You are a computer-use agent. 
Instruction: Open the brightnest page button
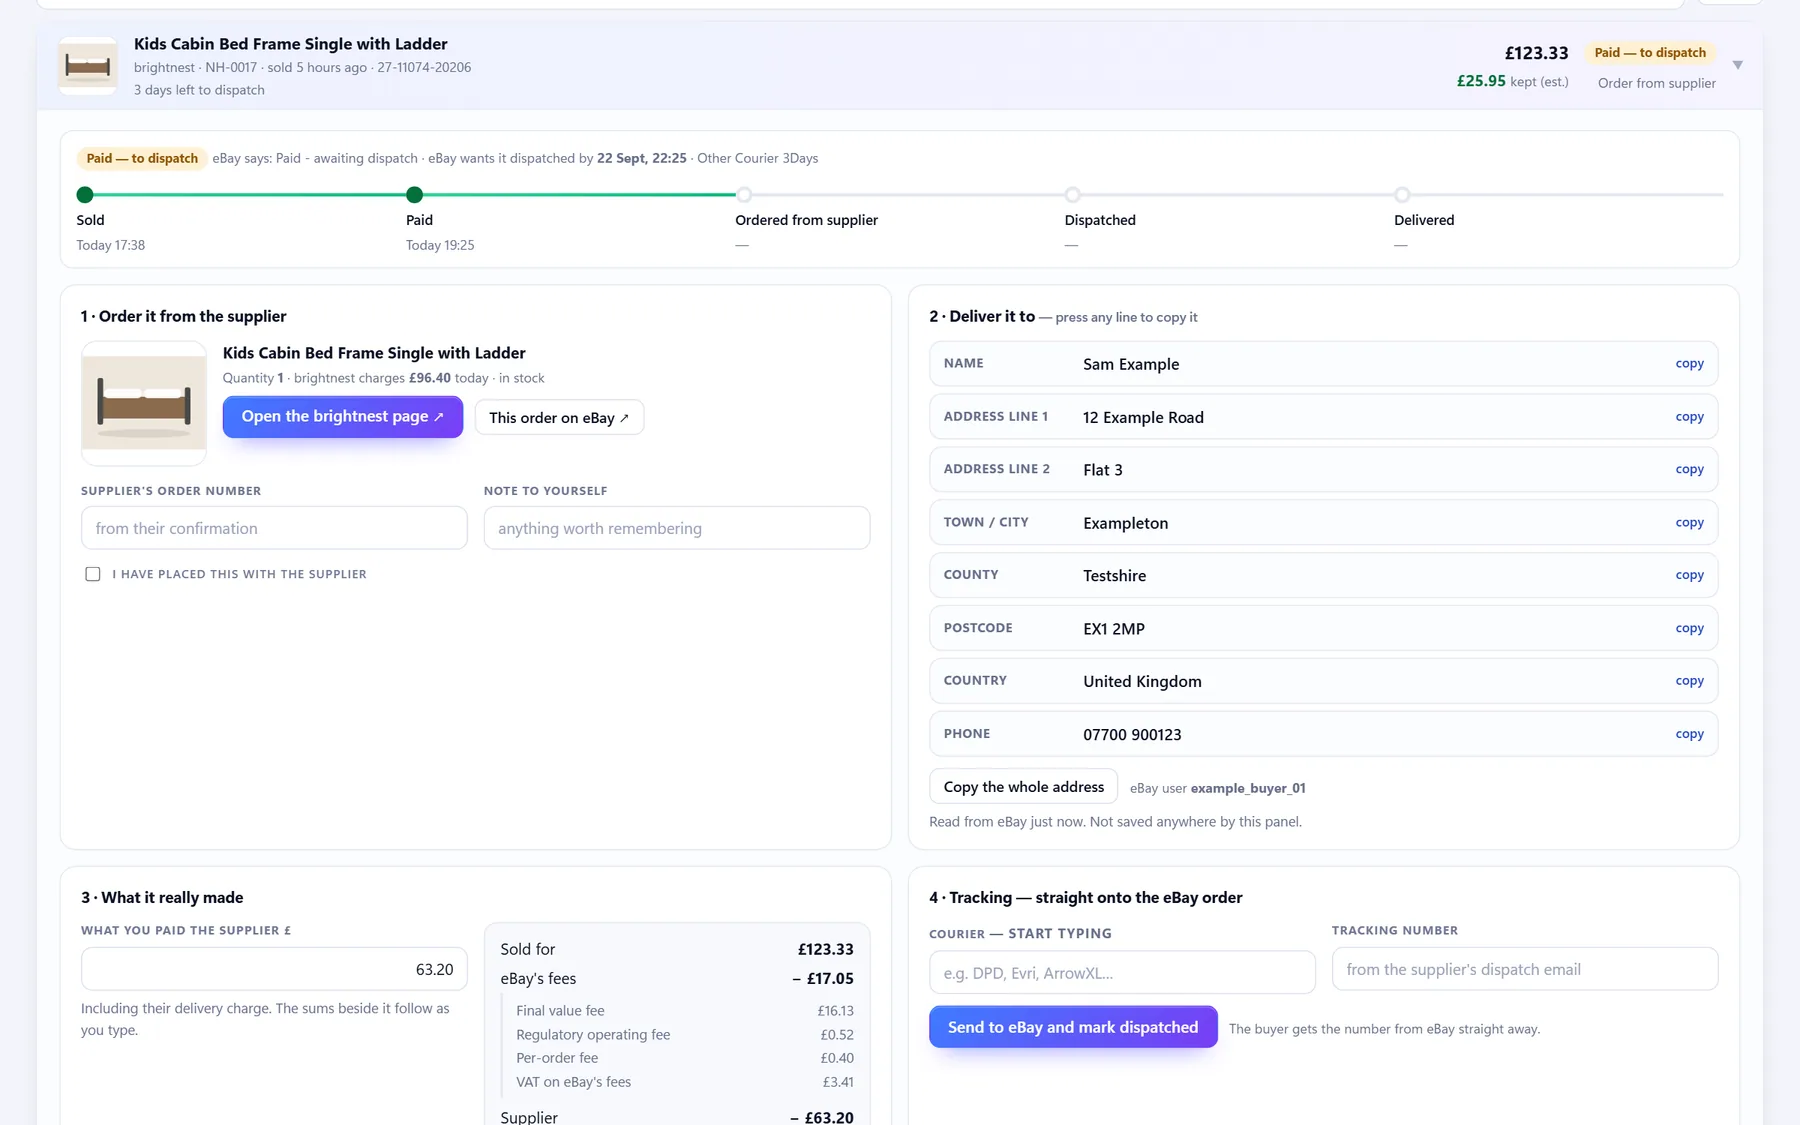[342, 417]
